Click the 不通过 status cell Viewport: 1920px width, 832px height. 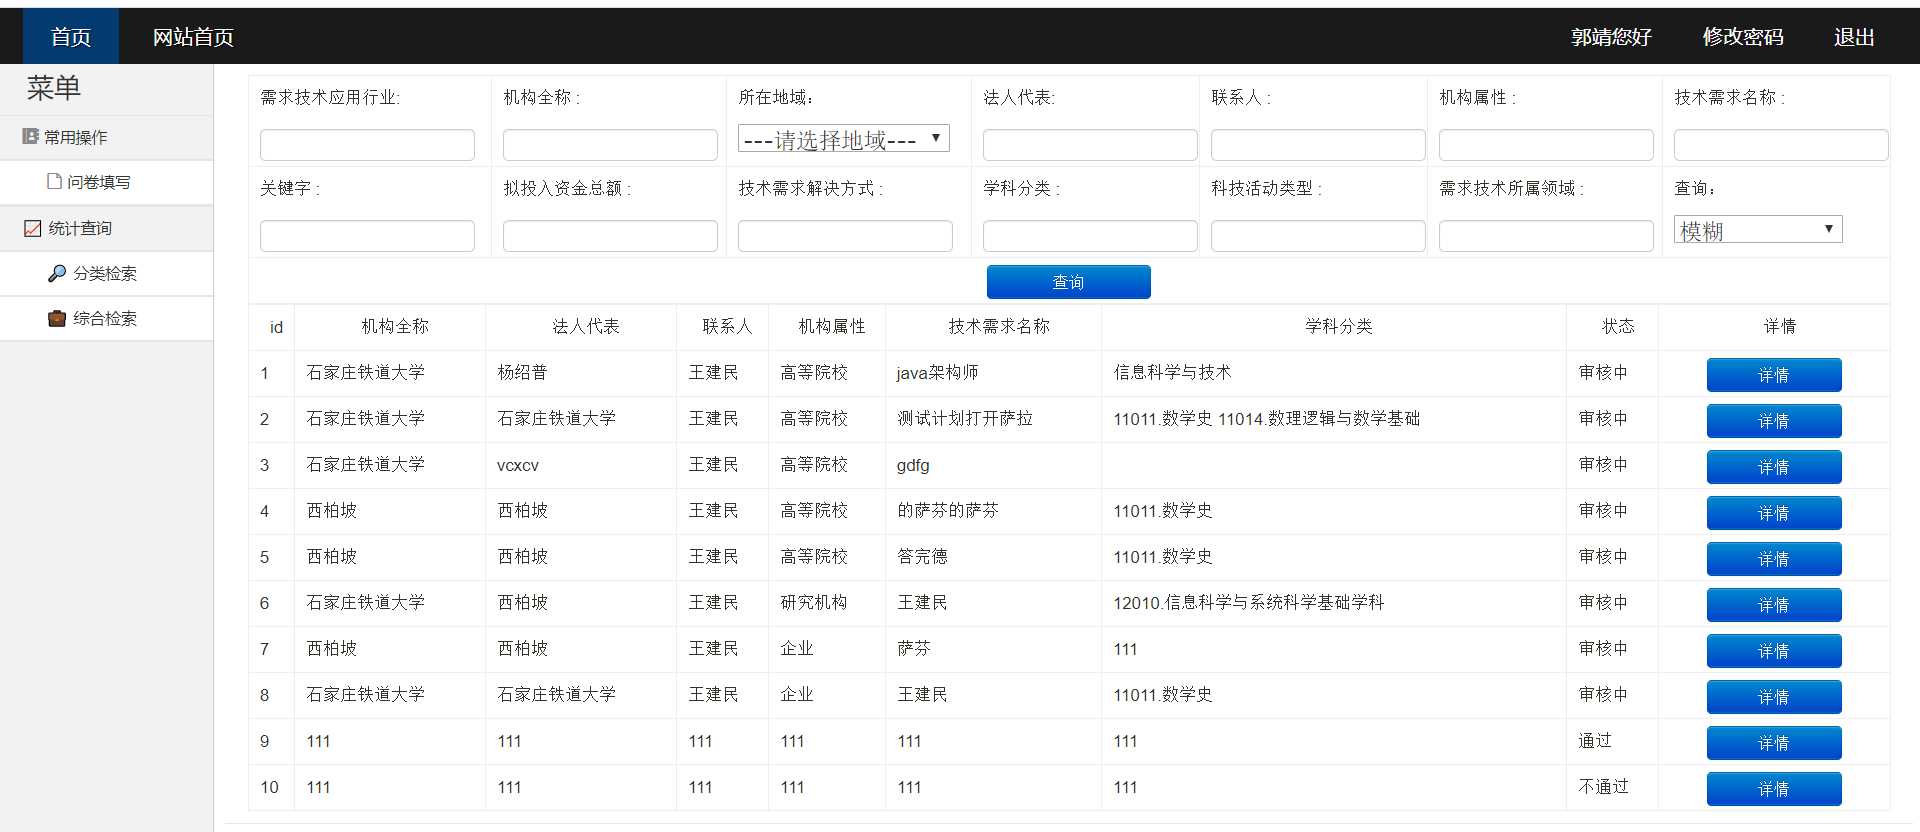pos(1603,786)
